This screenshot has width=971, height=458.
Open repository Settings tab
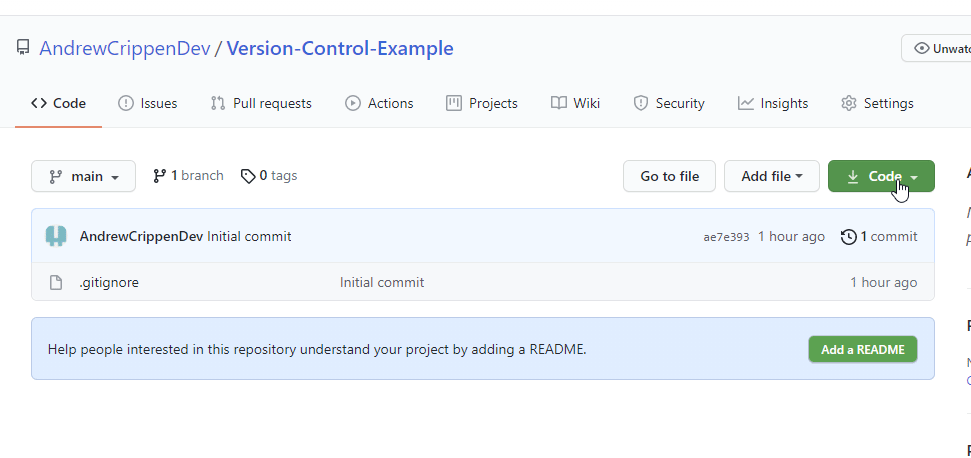[x=877, y=103]
